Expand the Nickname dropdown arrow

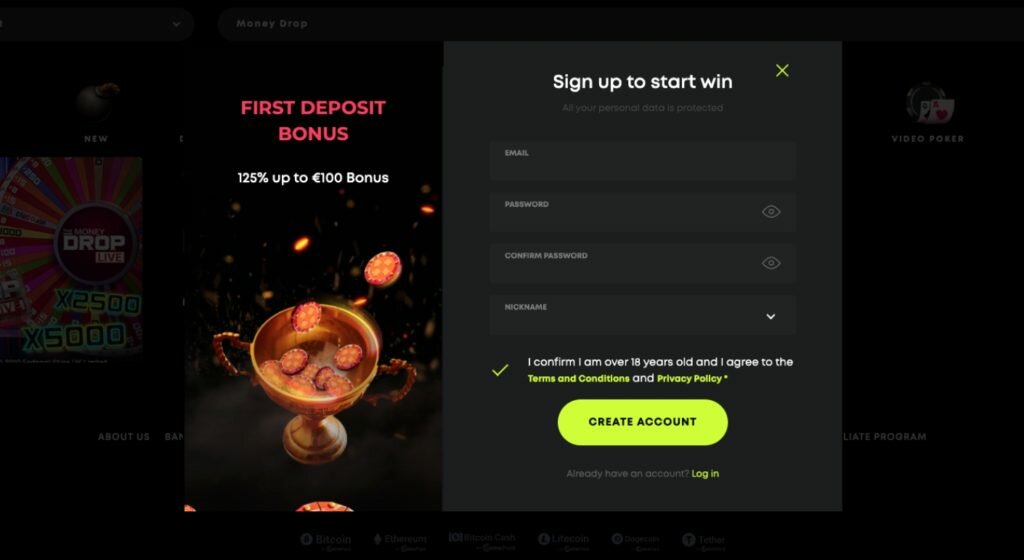(x=771, y=317)
